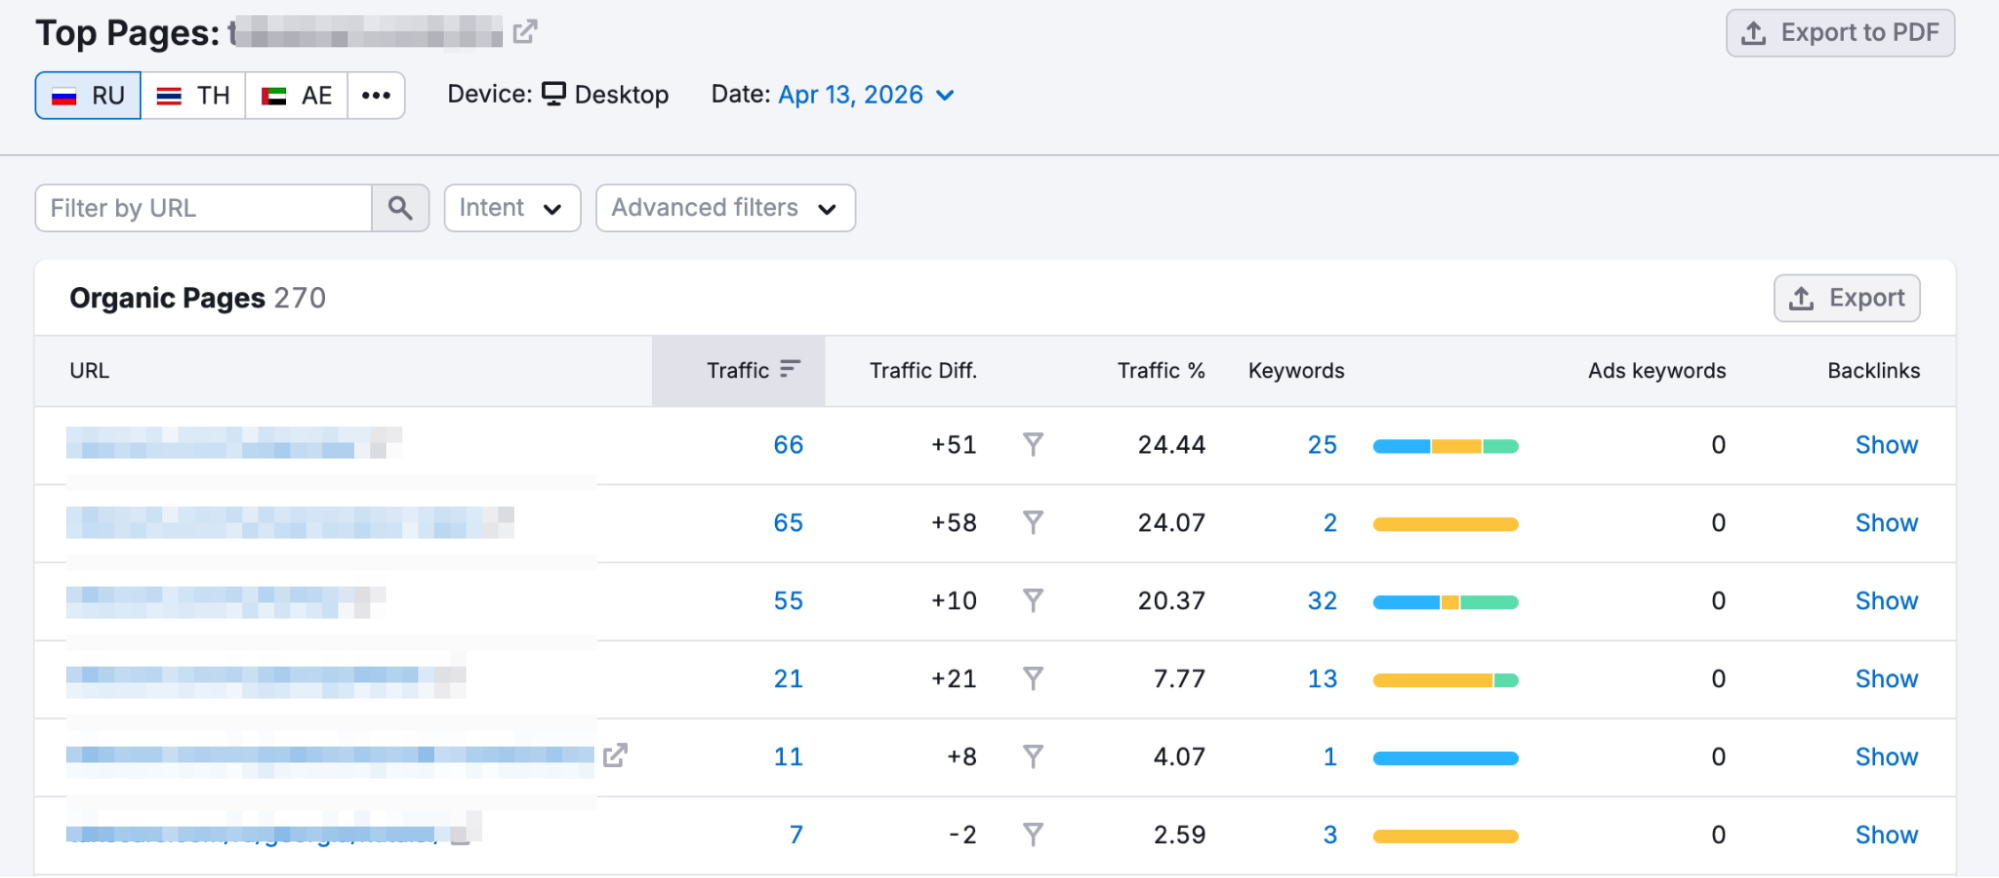Click intent color bar in the 25 keywords row
The height and width of the screenshot is (878, 1999).
1446,446
